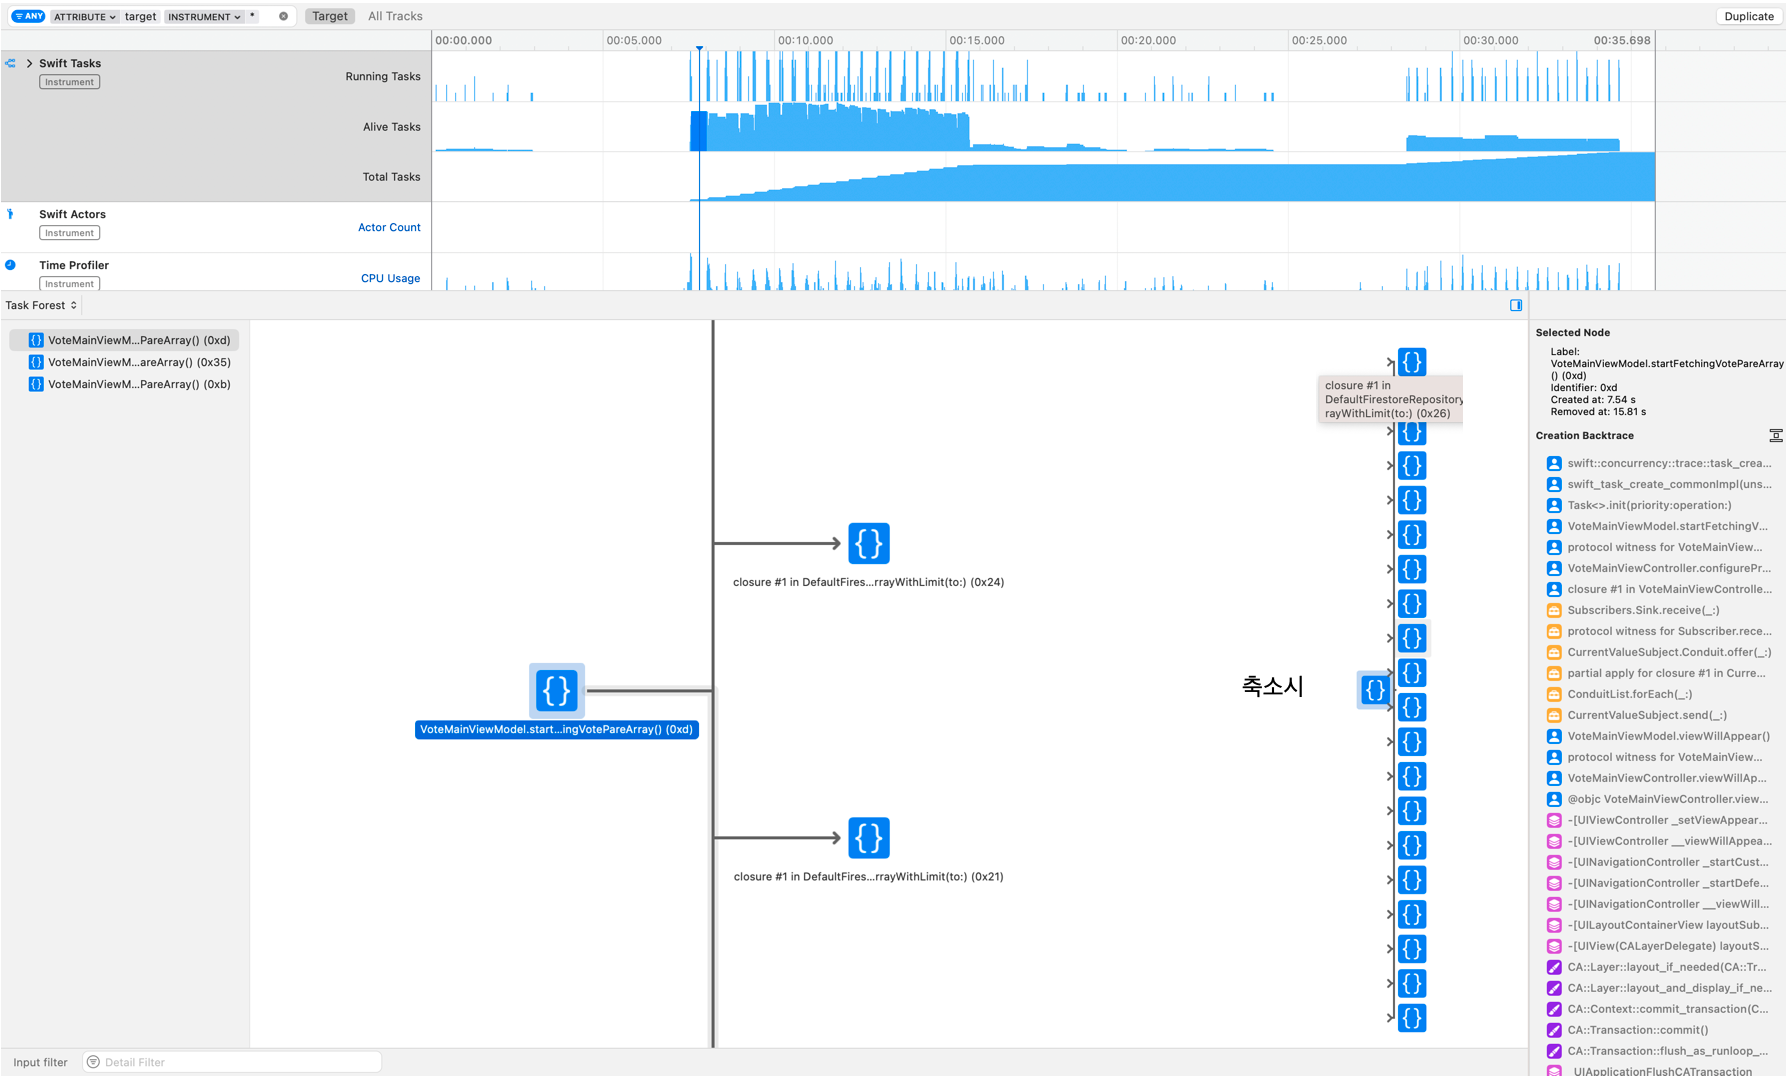Select the CPU Usage lane label
Image resolution: width=1786 pixels, height=1079 pixels.
(390, 278)
